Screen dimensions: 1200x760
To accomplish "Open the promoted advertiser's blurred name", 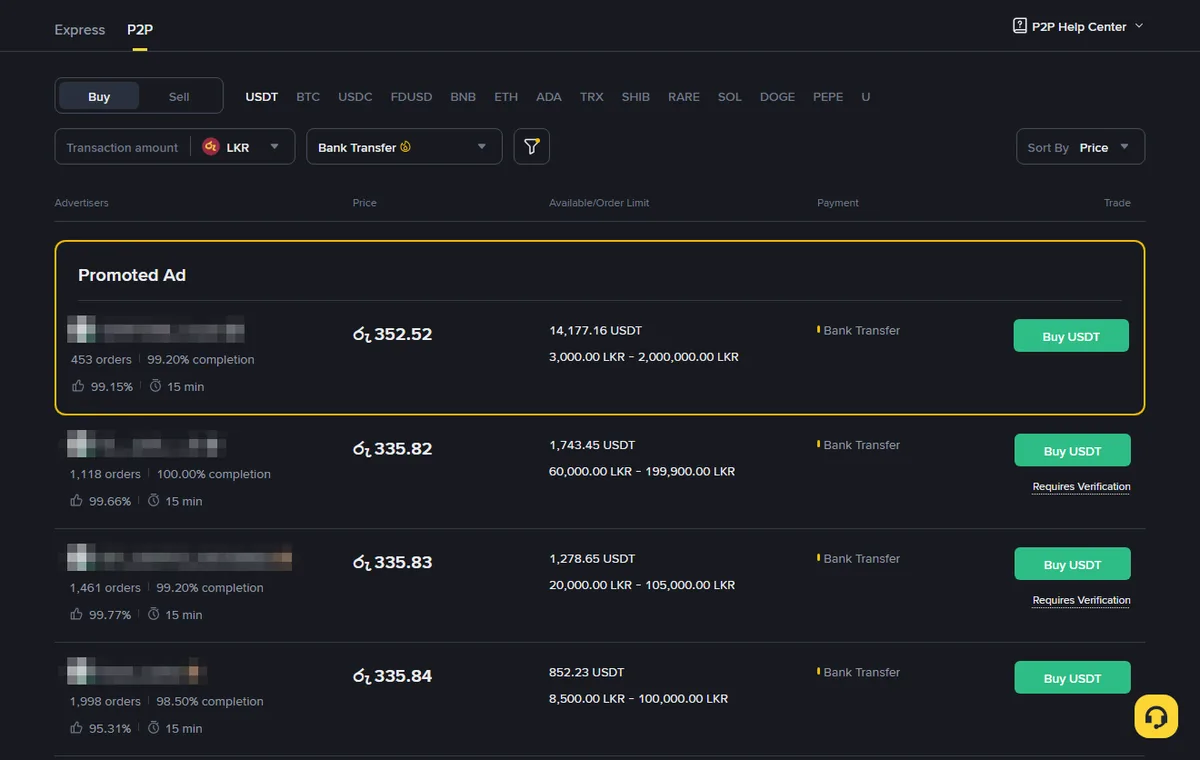I will tap(156, 329).
